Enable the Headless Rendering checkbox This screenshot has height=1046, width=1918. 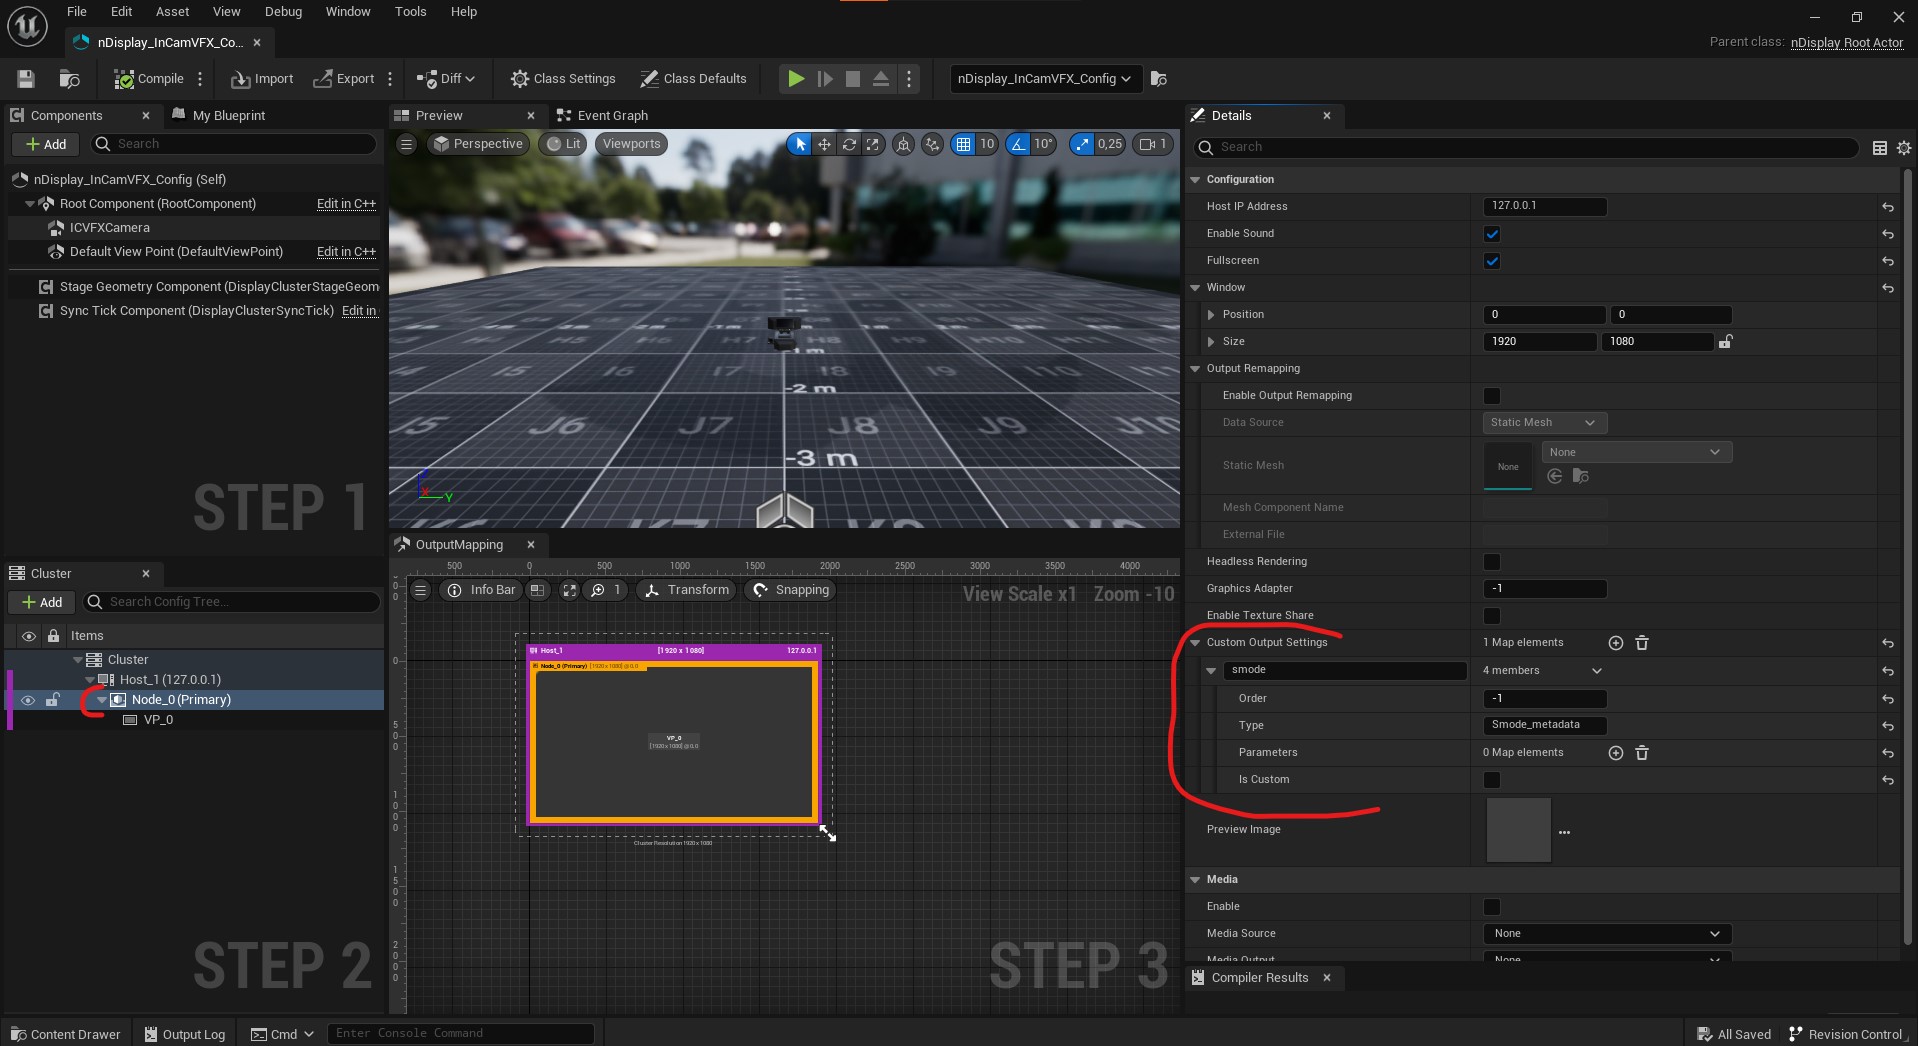(x=1491, y=562)
